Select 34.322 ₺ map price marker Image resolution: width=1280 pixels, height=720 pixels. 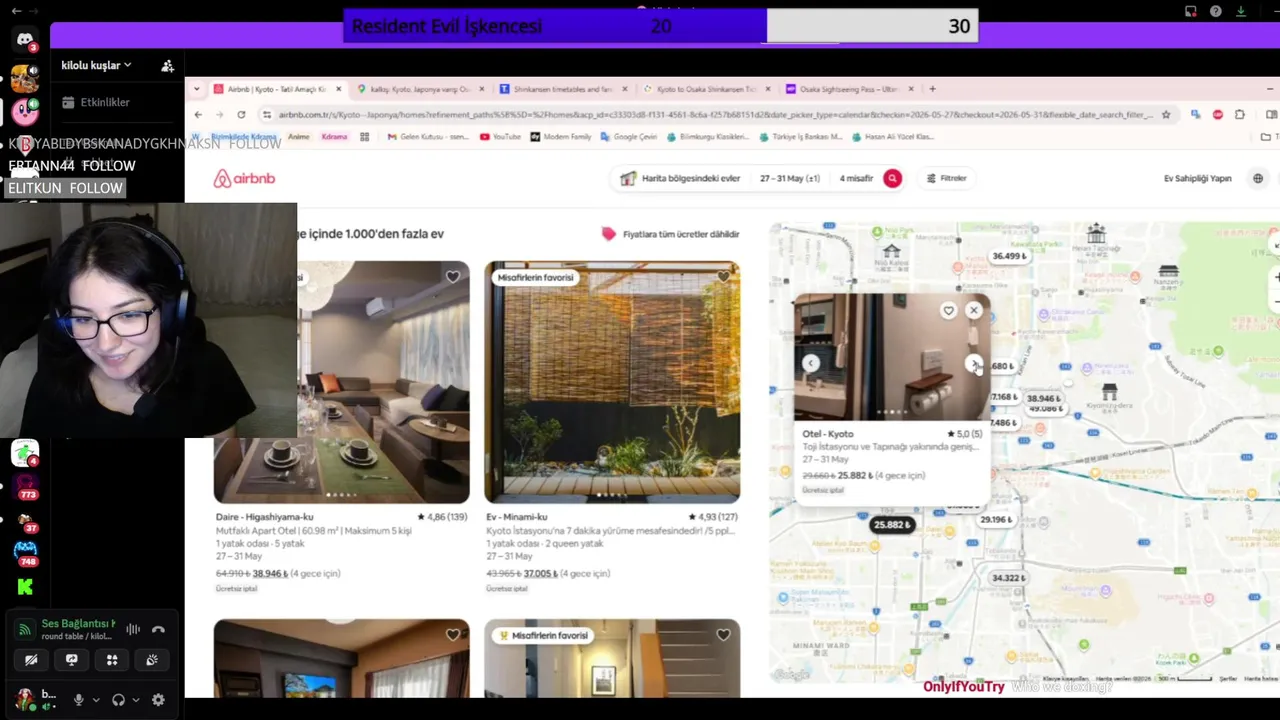coord(1009,578)
